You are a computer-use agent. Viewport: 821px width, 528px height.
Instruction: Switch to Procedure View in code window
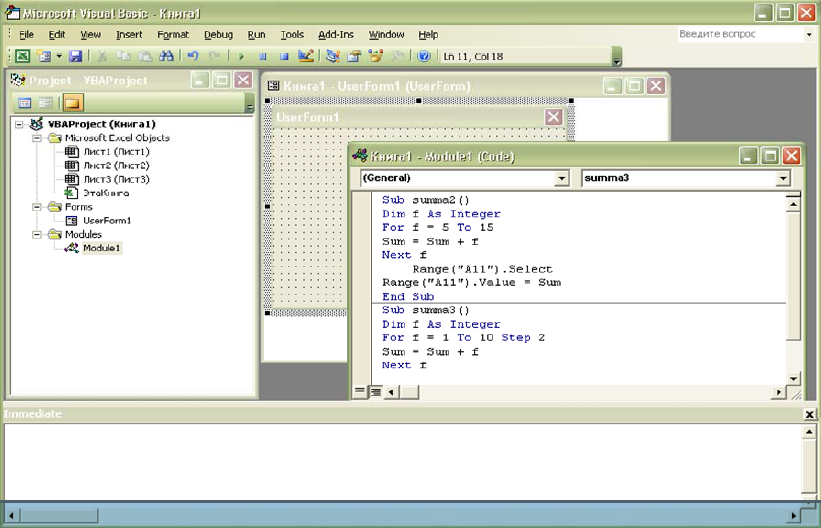point(359,391)
